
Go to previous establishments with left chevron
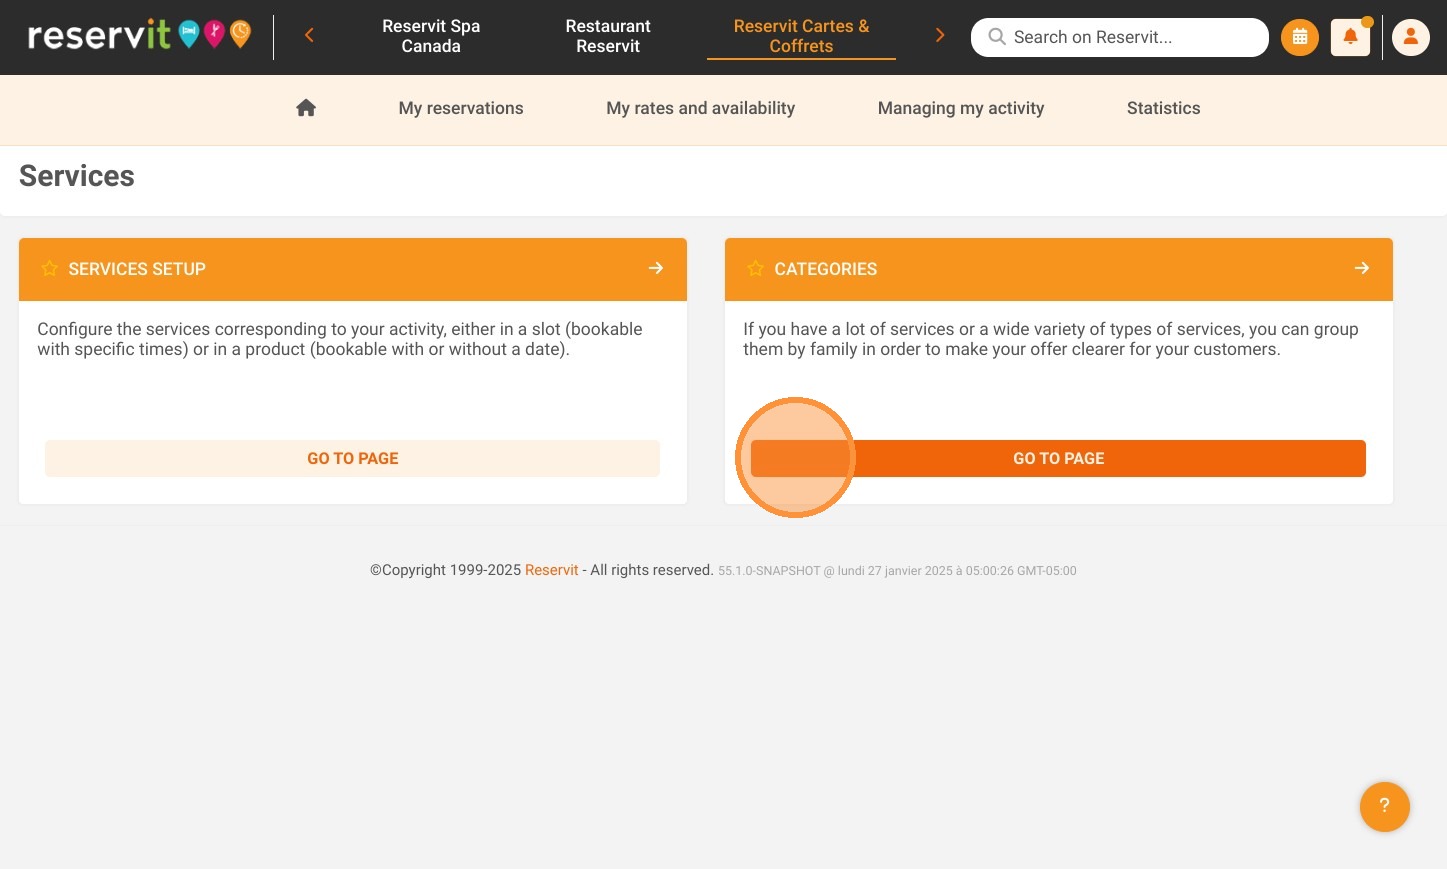click(x=309, y=36)
